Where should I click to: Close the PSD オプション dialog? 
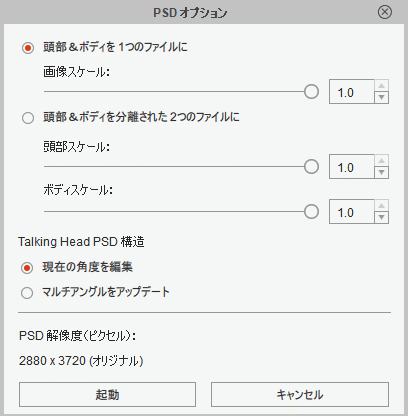[x=385, y=12]
